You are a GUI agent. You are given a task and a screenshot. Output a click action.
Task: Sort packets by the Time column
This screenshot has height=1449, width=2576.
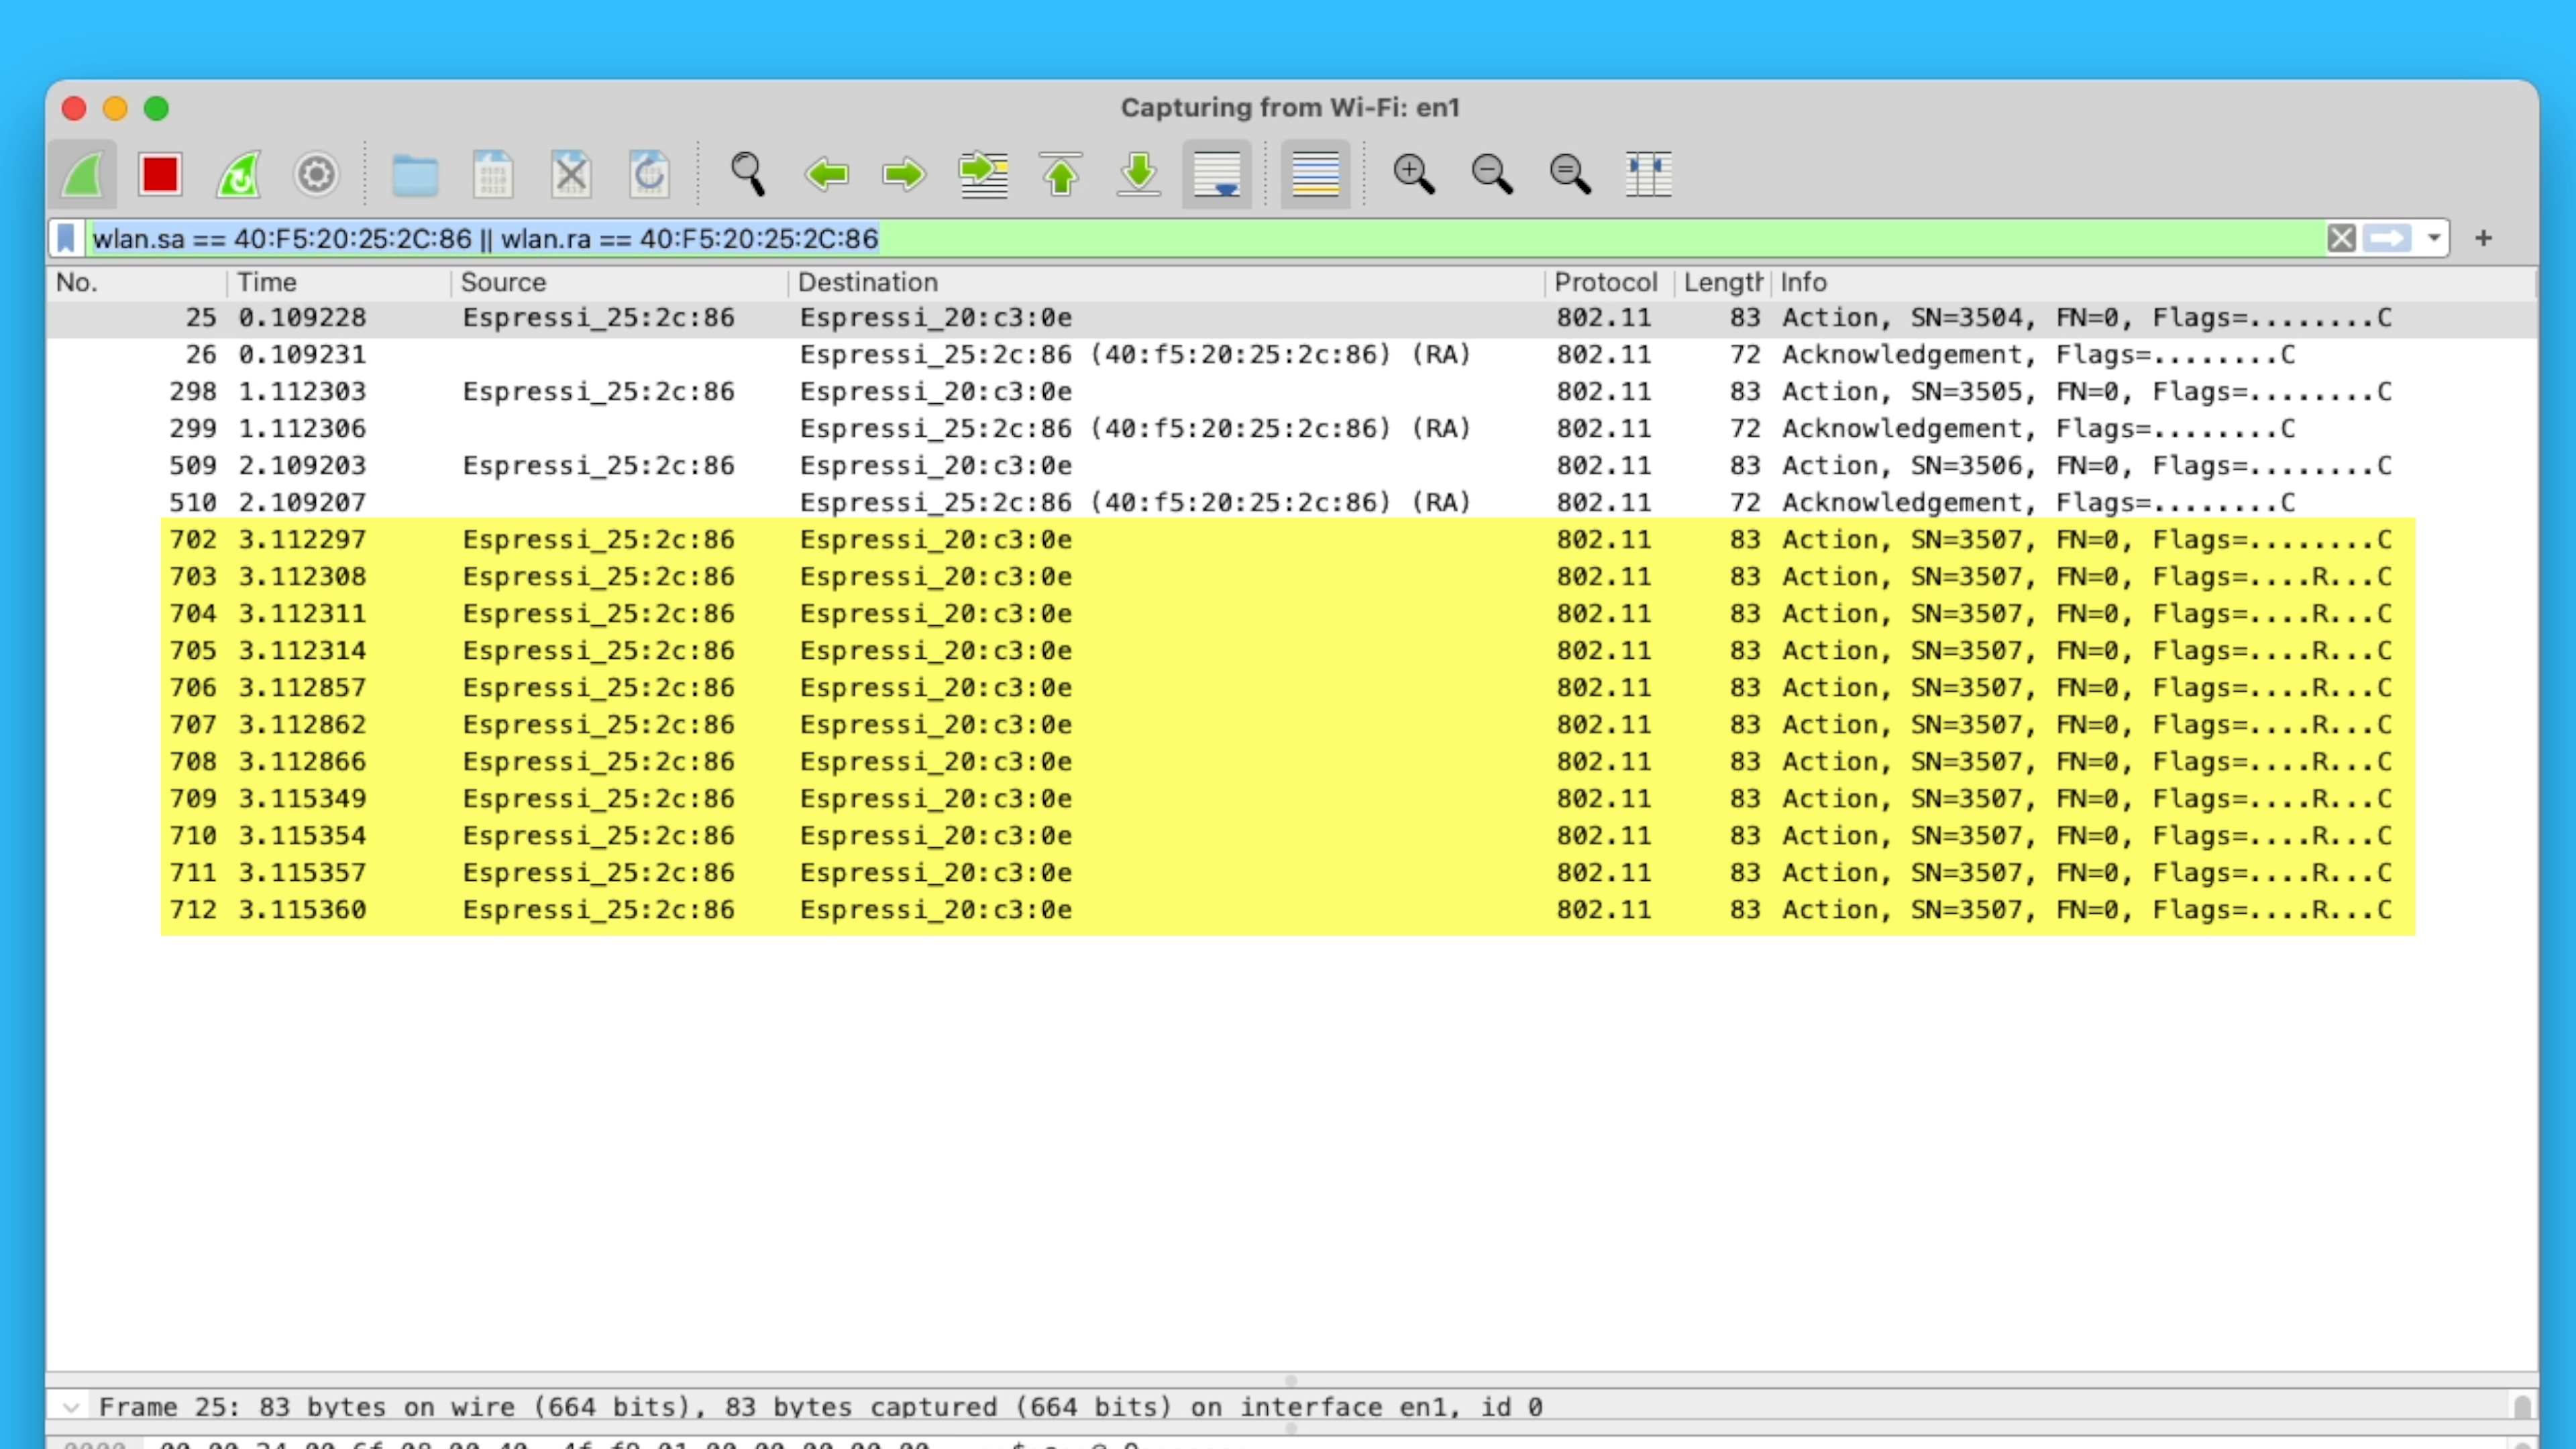point(267,283)
